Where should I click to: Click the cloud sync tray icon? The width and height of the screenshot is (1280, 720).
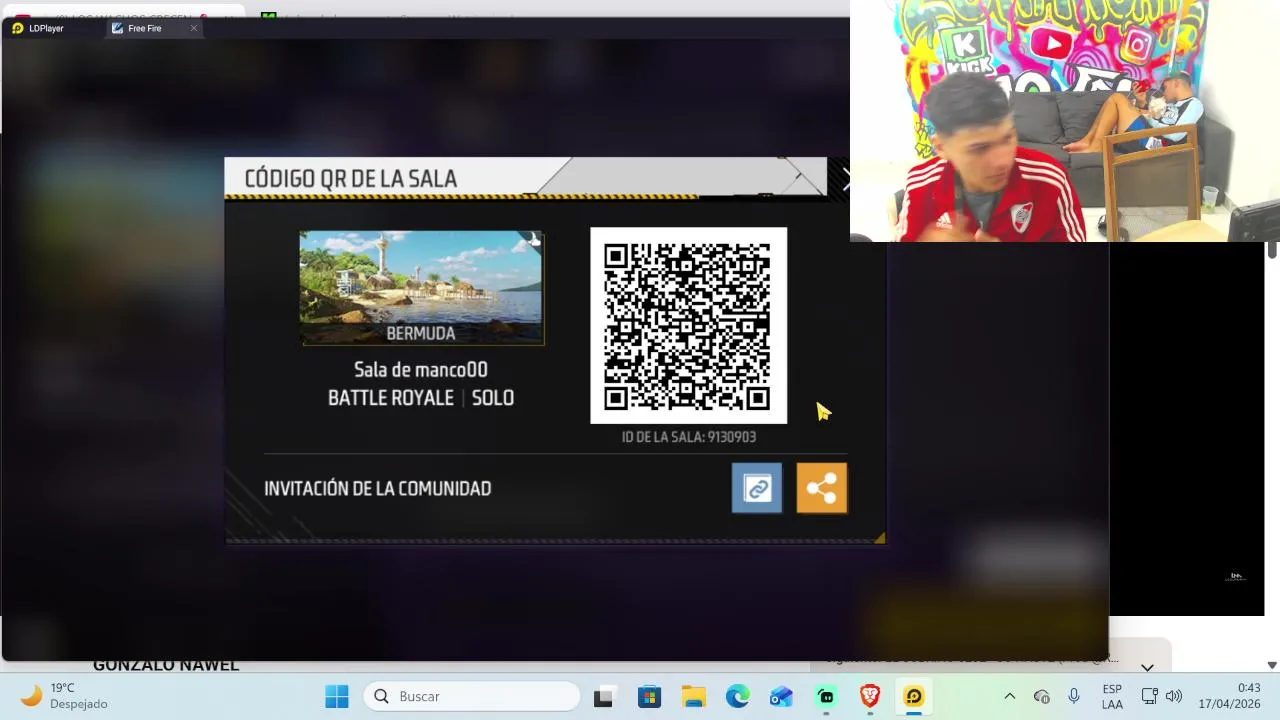tap(1041, 696)
